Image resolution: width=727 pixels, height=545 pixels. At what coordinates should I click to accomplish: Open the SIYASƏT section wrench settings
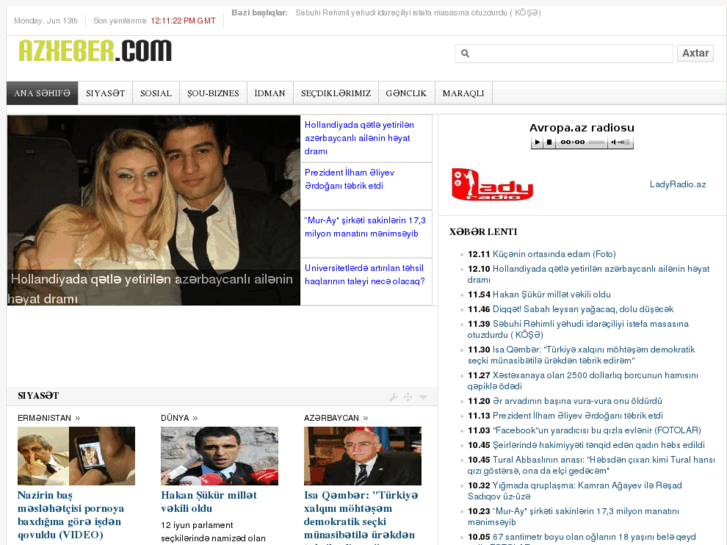(393, 397)
